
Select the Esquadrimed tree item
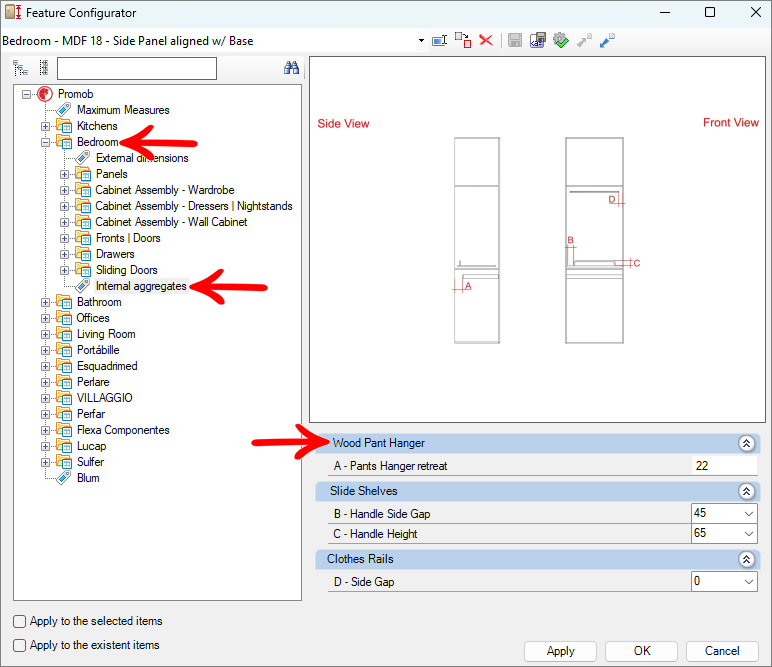coord(107,366)
